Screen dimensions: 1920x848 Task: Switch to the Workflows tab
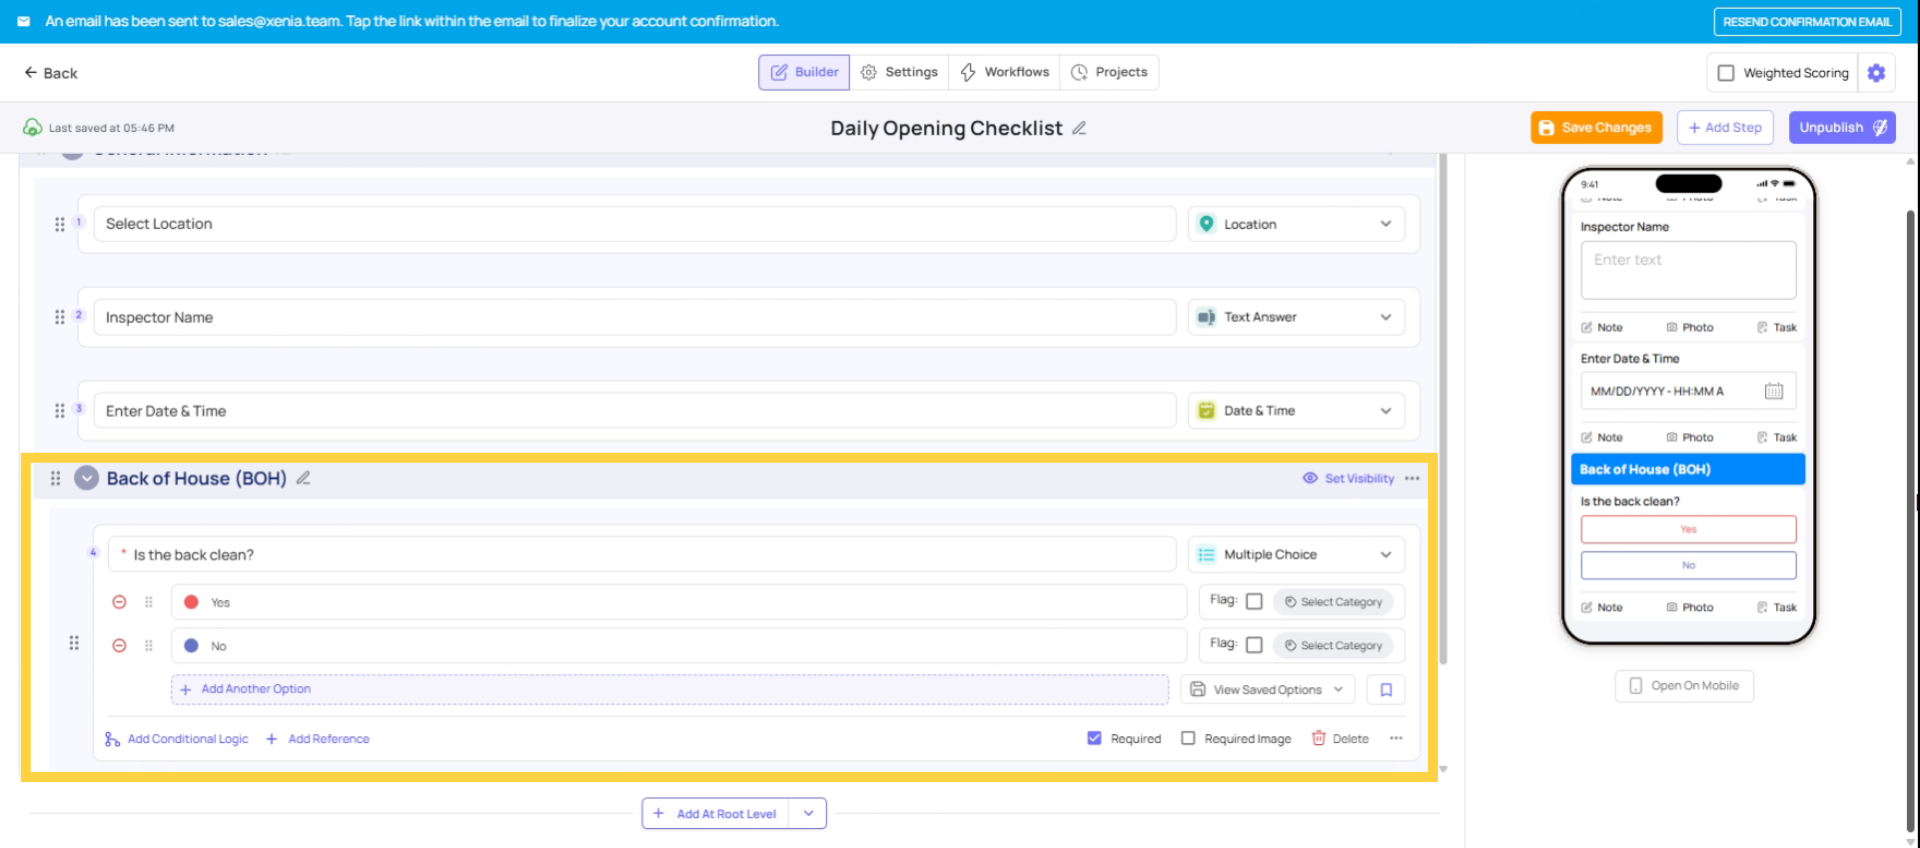click(1004, 72)
